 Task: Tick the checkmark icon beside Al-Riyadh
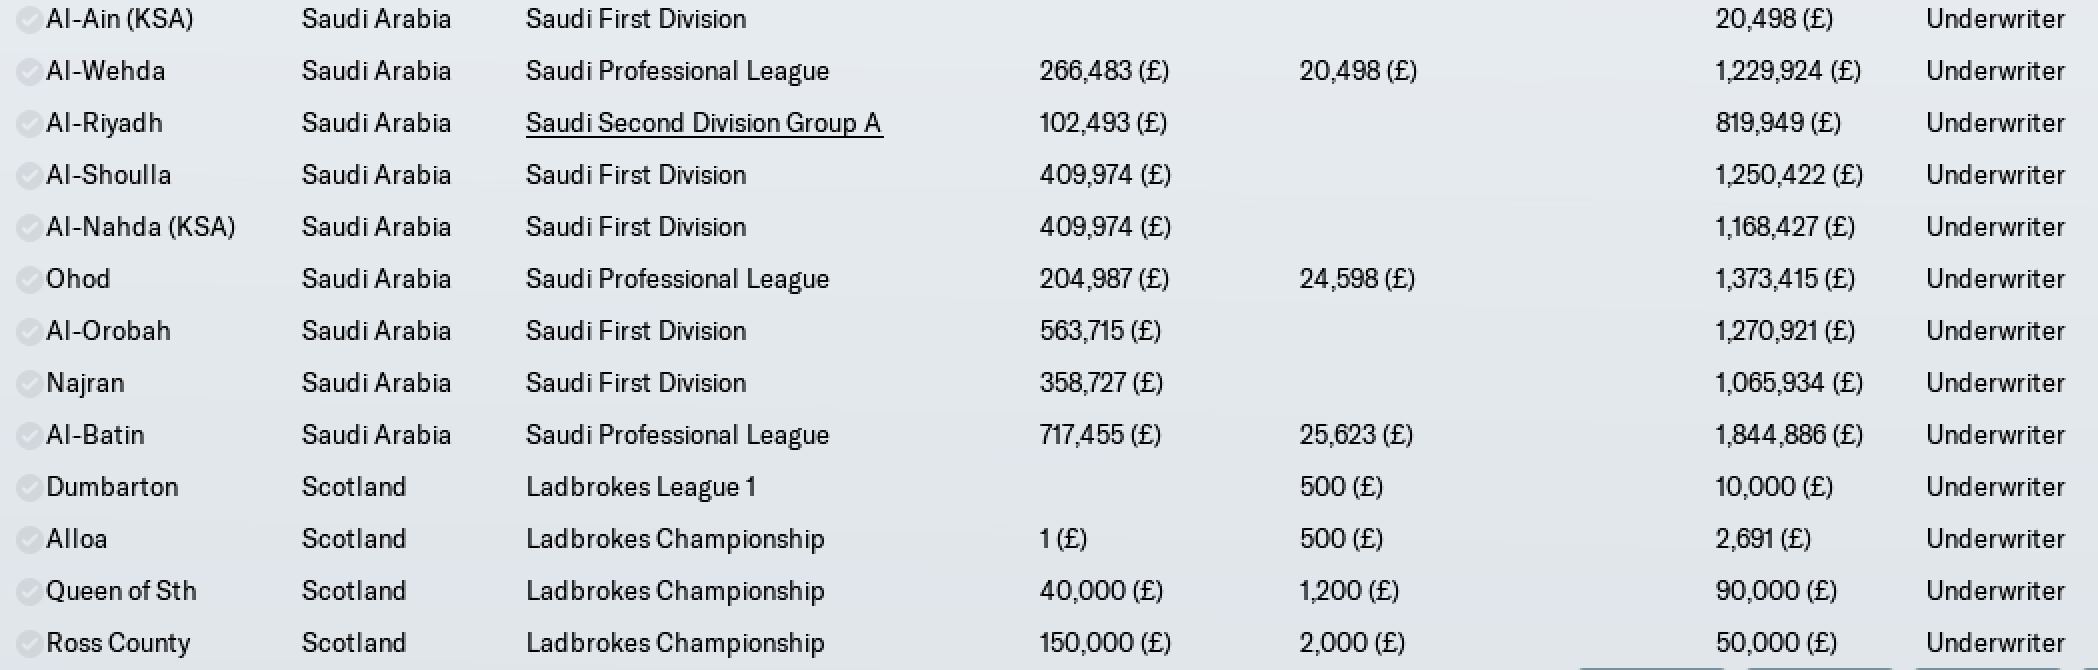tap(29, 124)
